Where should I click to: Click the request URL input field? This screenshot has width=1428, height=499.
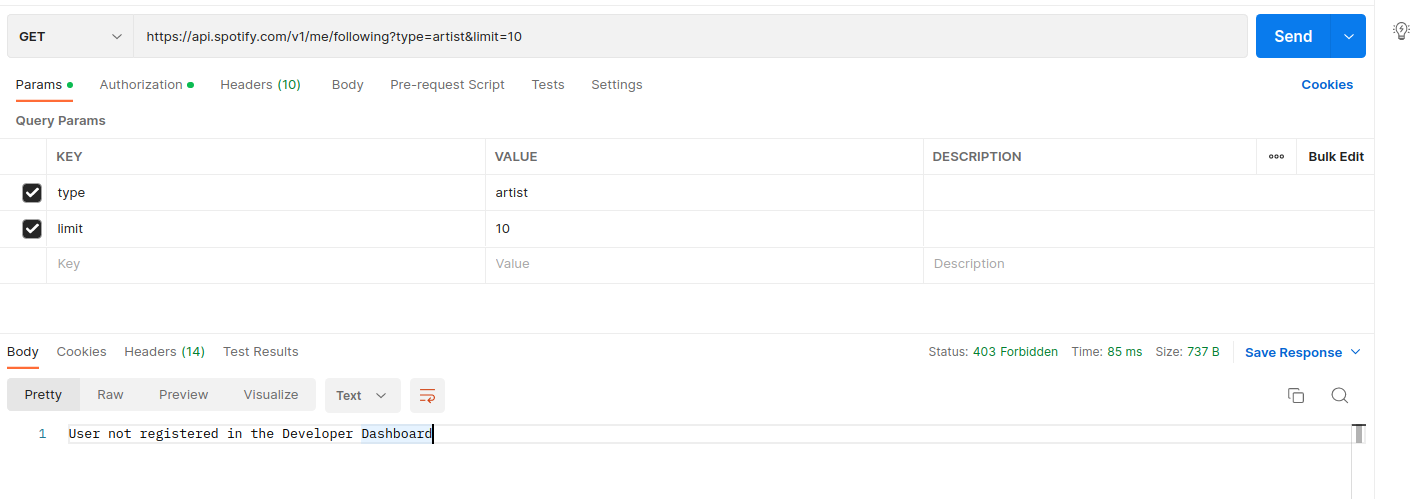[690, 36]
